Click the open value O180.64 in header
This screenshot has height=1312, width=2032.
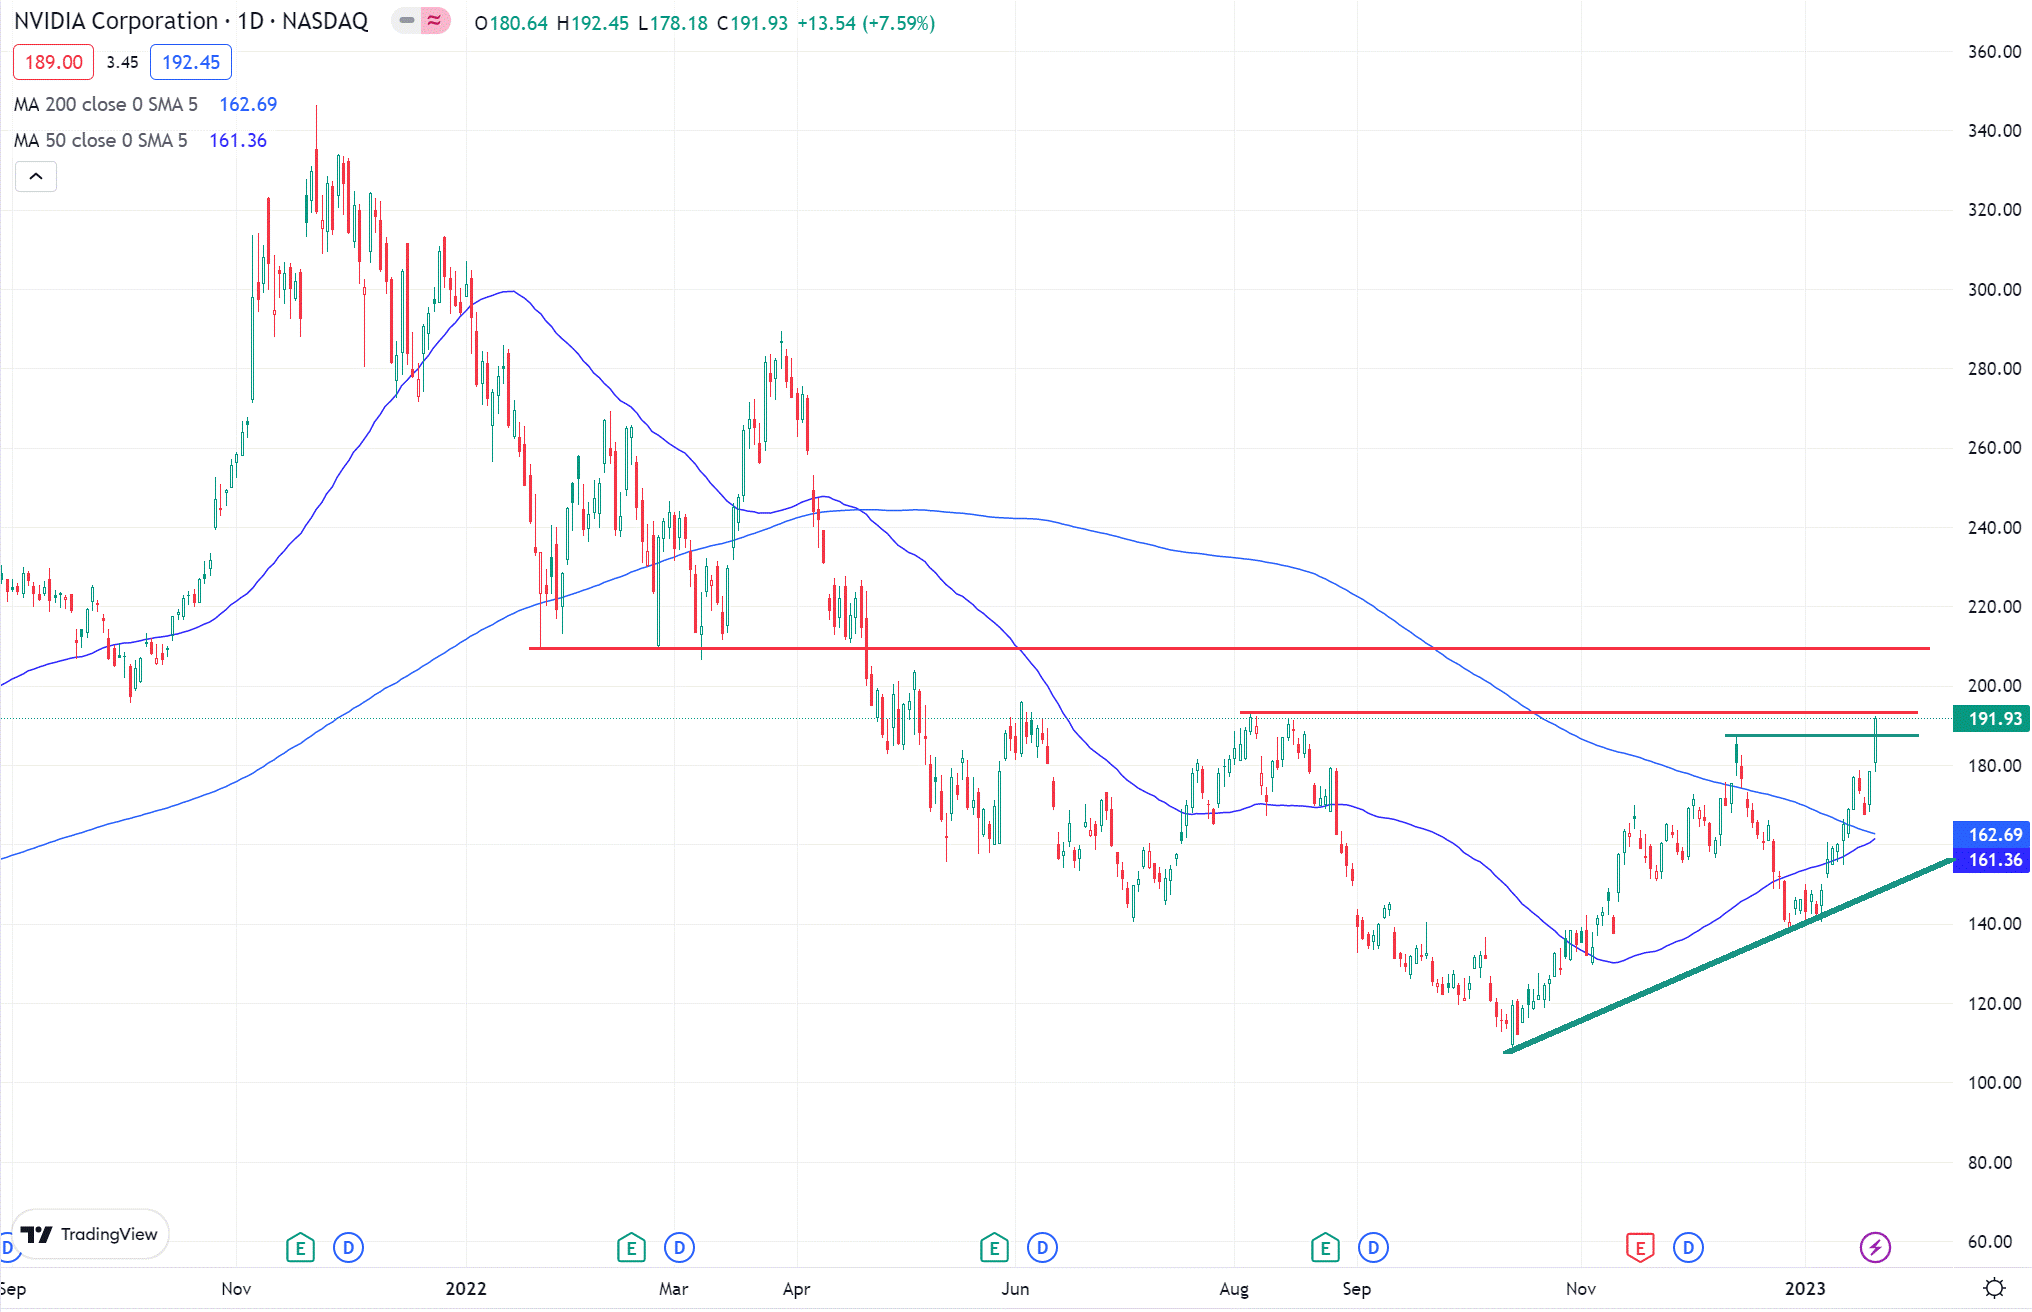pos(510,22)
